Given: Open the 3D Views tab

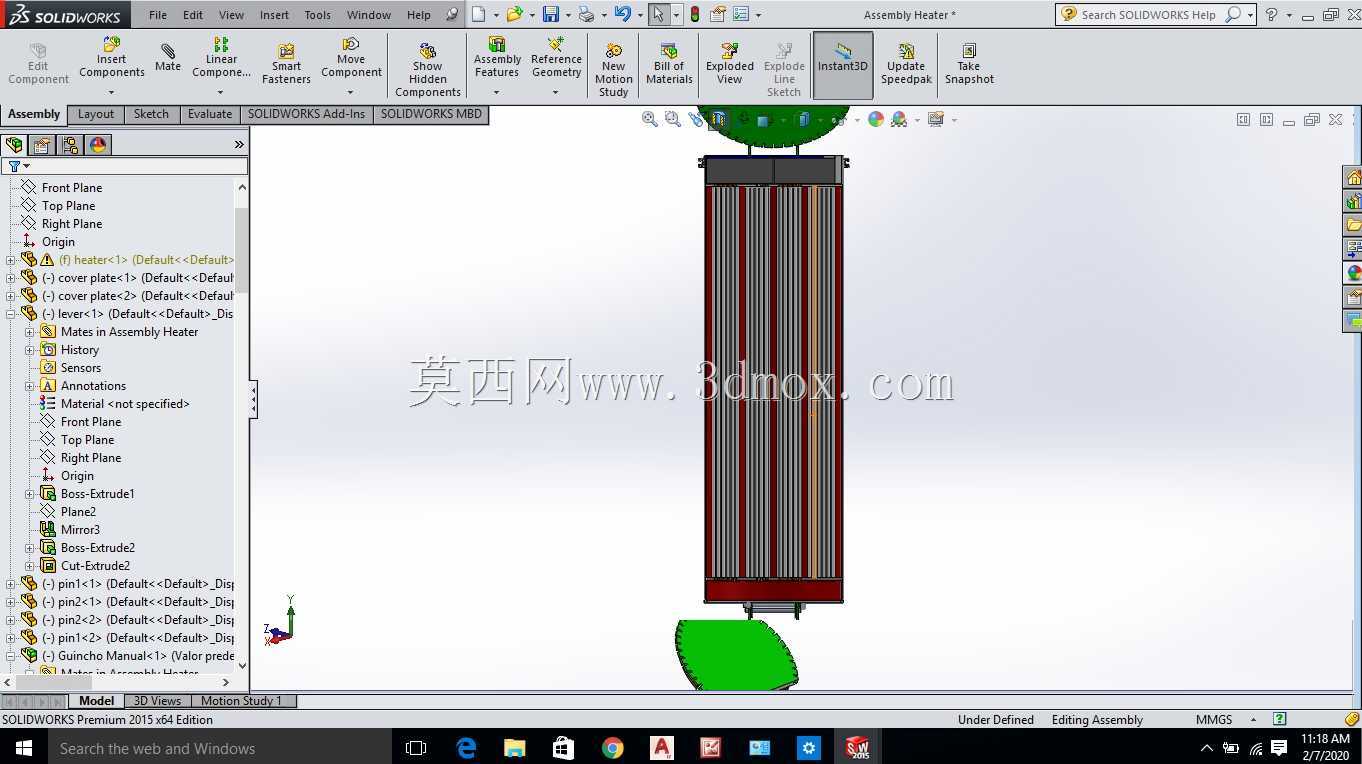Looking at the screenshot, I should [x=157, y=701].
